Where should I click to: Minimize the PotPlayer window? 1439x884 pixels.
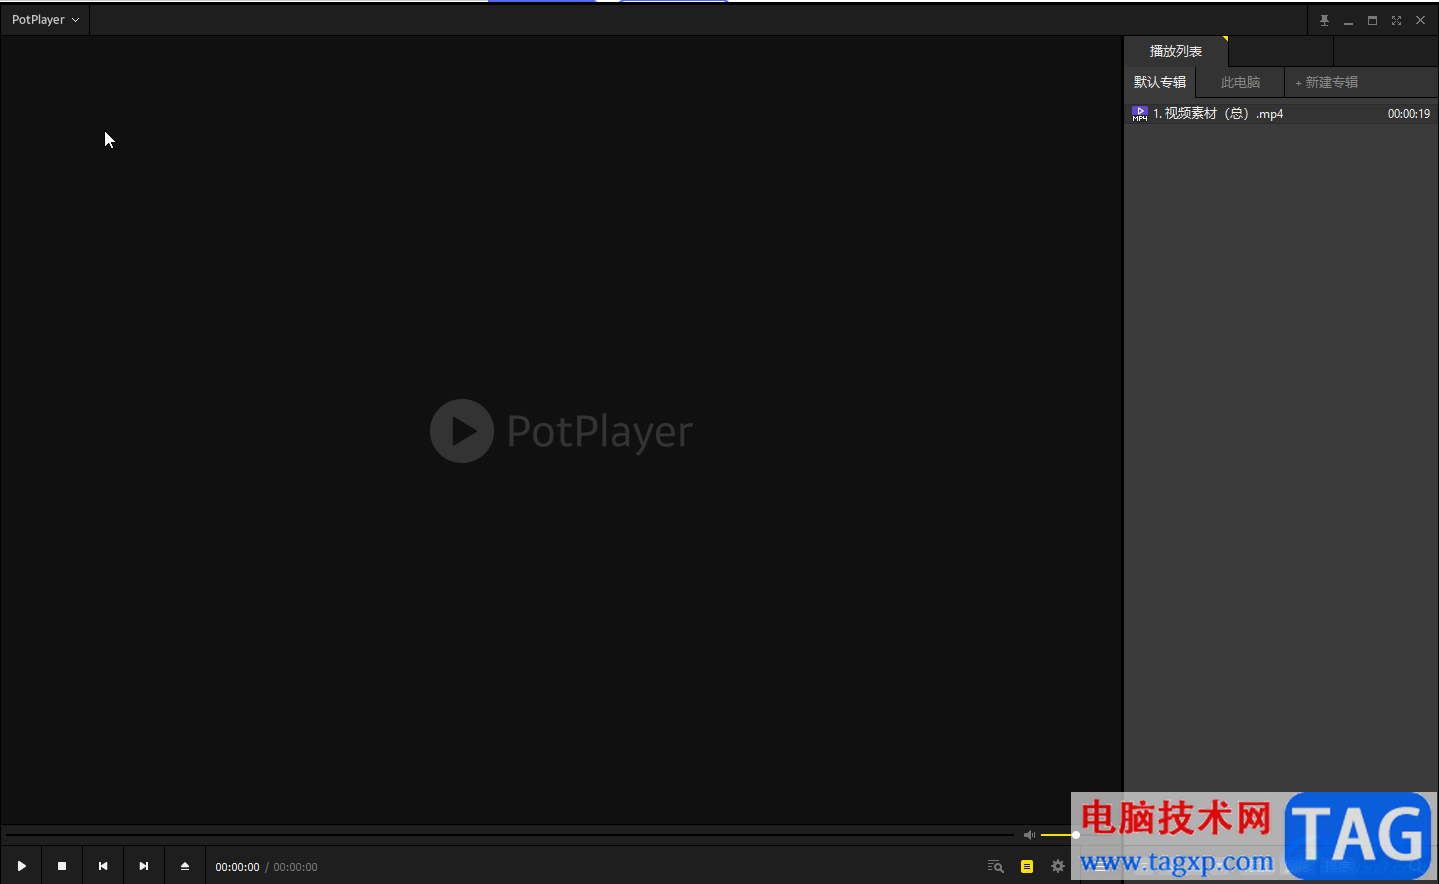click(1348, 20)
